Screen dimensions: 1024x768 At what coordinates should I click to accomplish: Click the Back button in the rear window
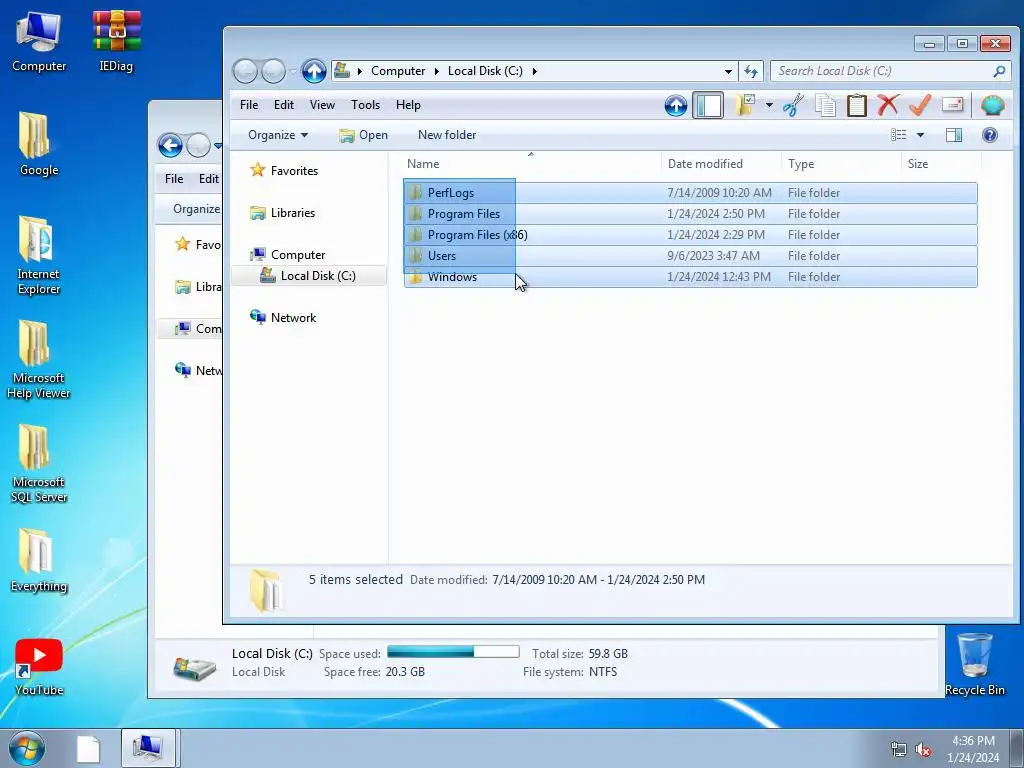tap(170, 145)
